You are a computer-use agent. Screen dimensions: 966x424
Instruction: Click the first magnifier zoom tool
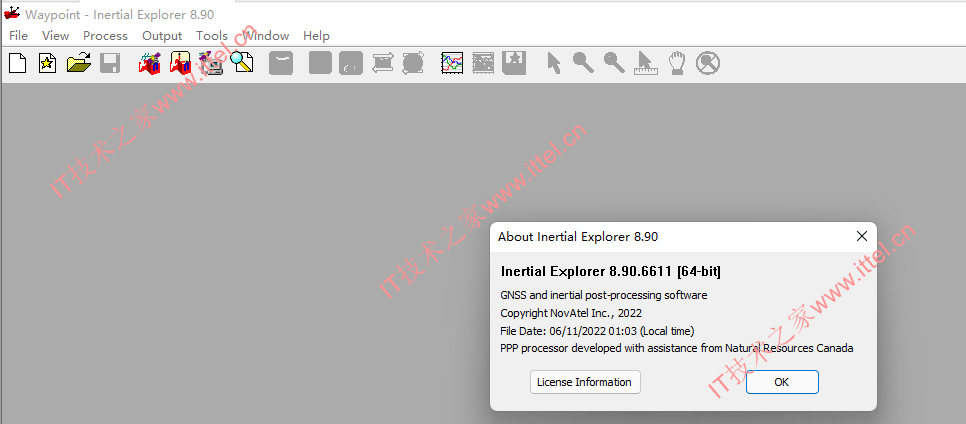[x=583, y=63]
